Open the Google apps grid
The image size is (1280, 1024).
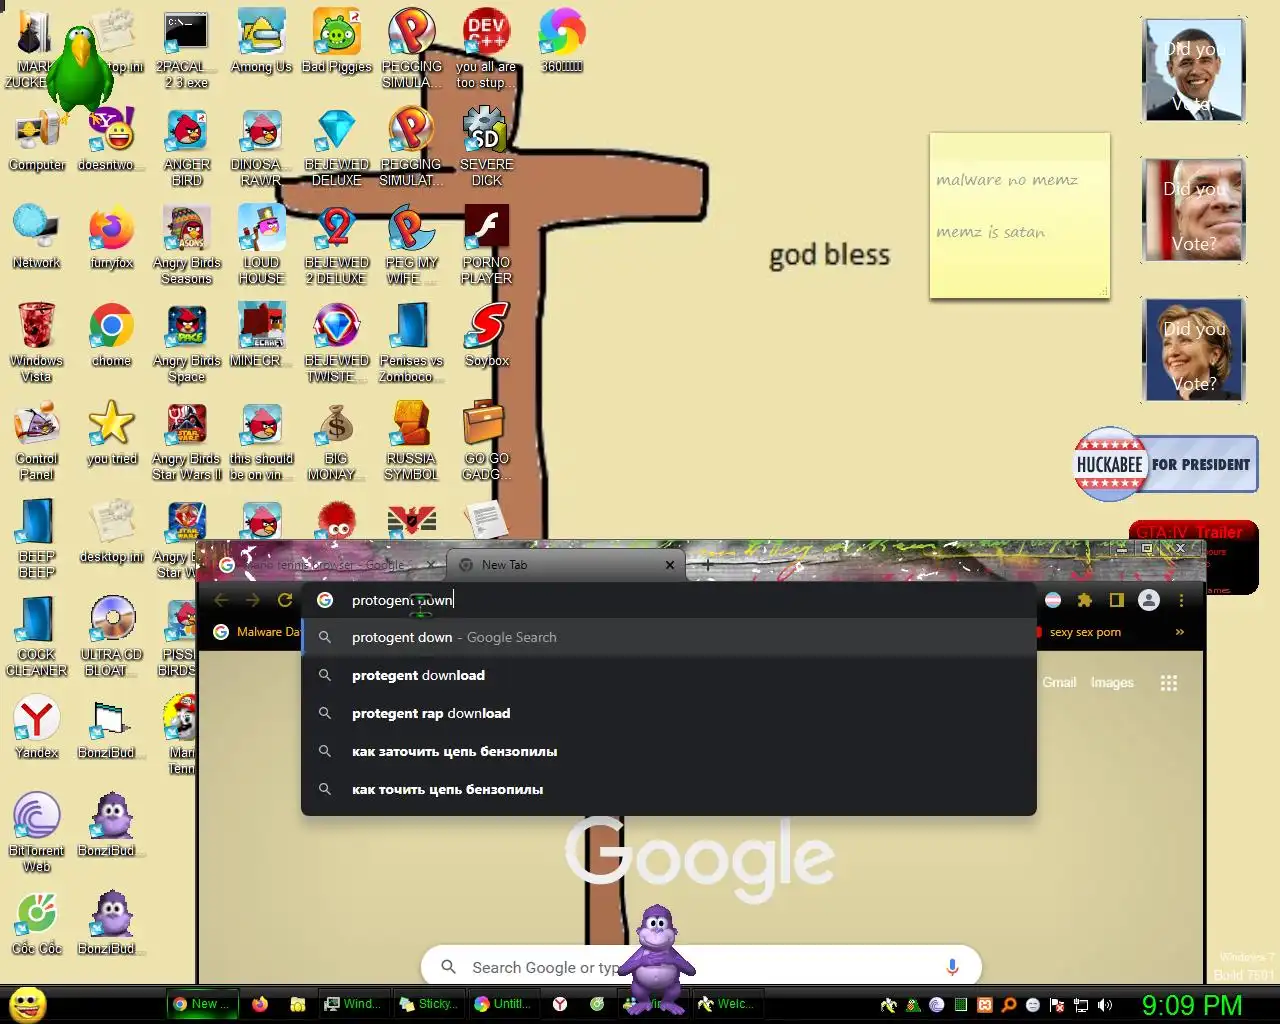click(1168, 683)
